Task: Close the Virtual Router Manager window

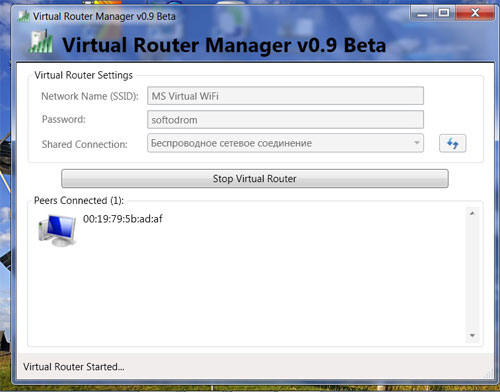Action: pos(475,13)
